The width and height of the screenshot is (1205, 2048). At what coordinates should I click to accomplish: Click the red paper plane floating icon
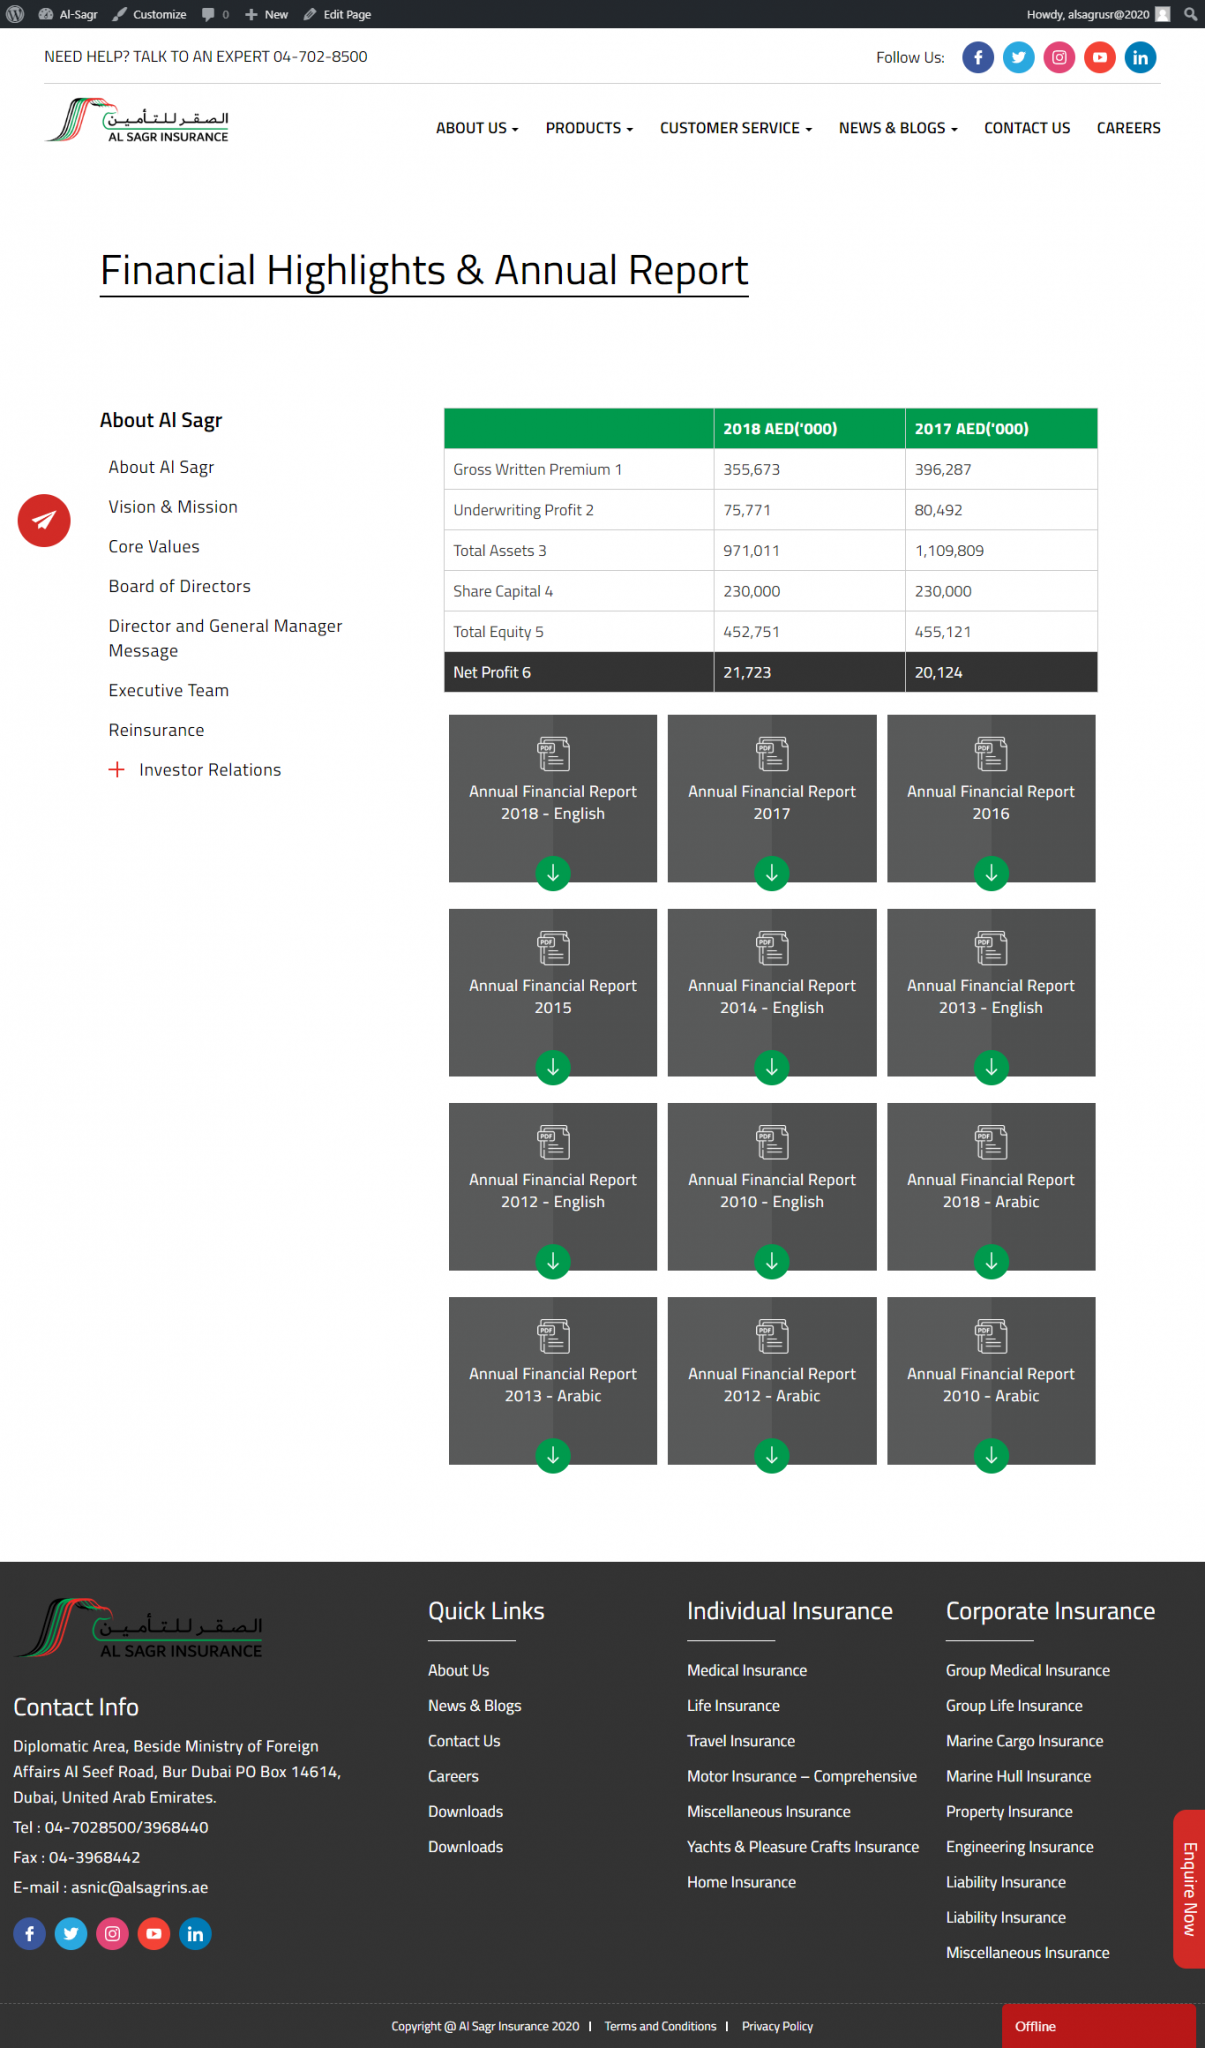(x=44, y=520)
